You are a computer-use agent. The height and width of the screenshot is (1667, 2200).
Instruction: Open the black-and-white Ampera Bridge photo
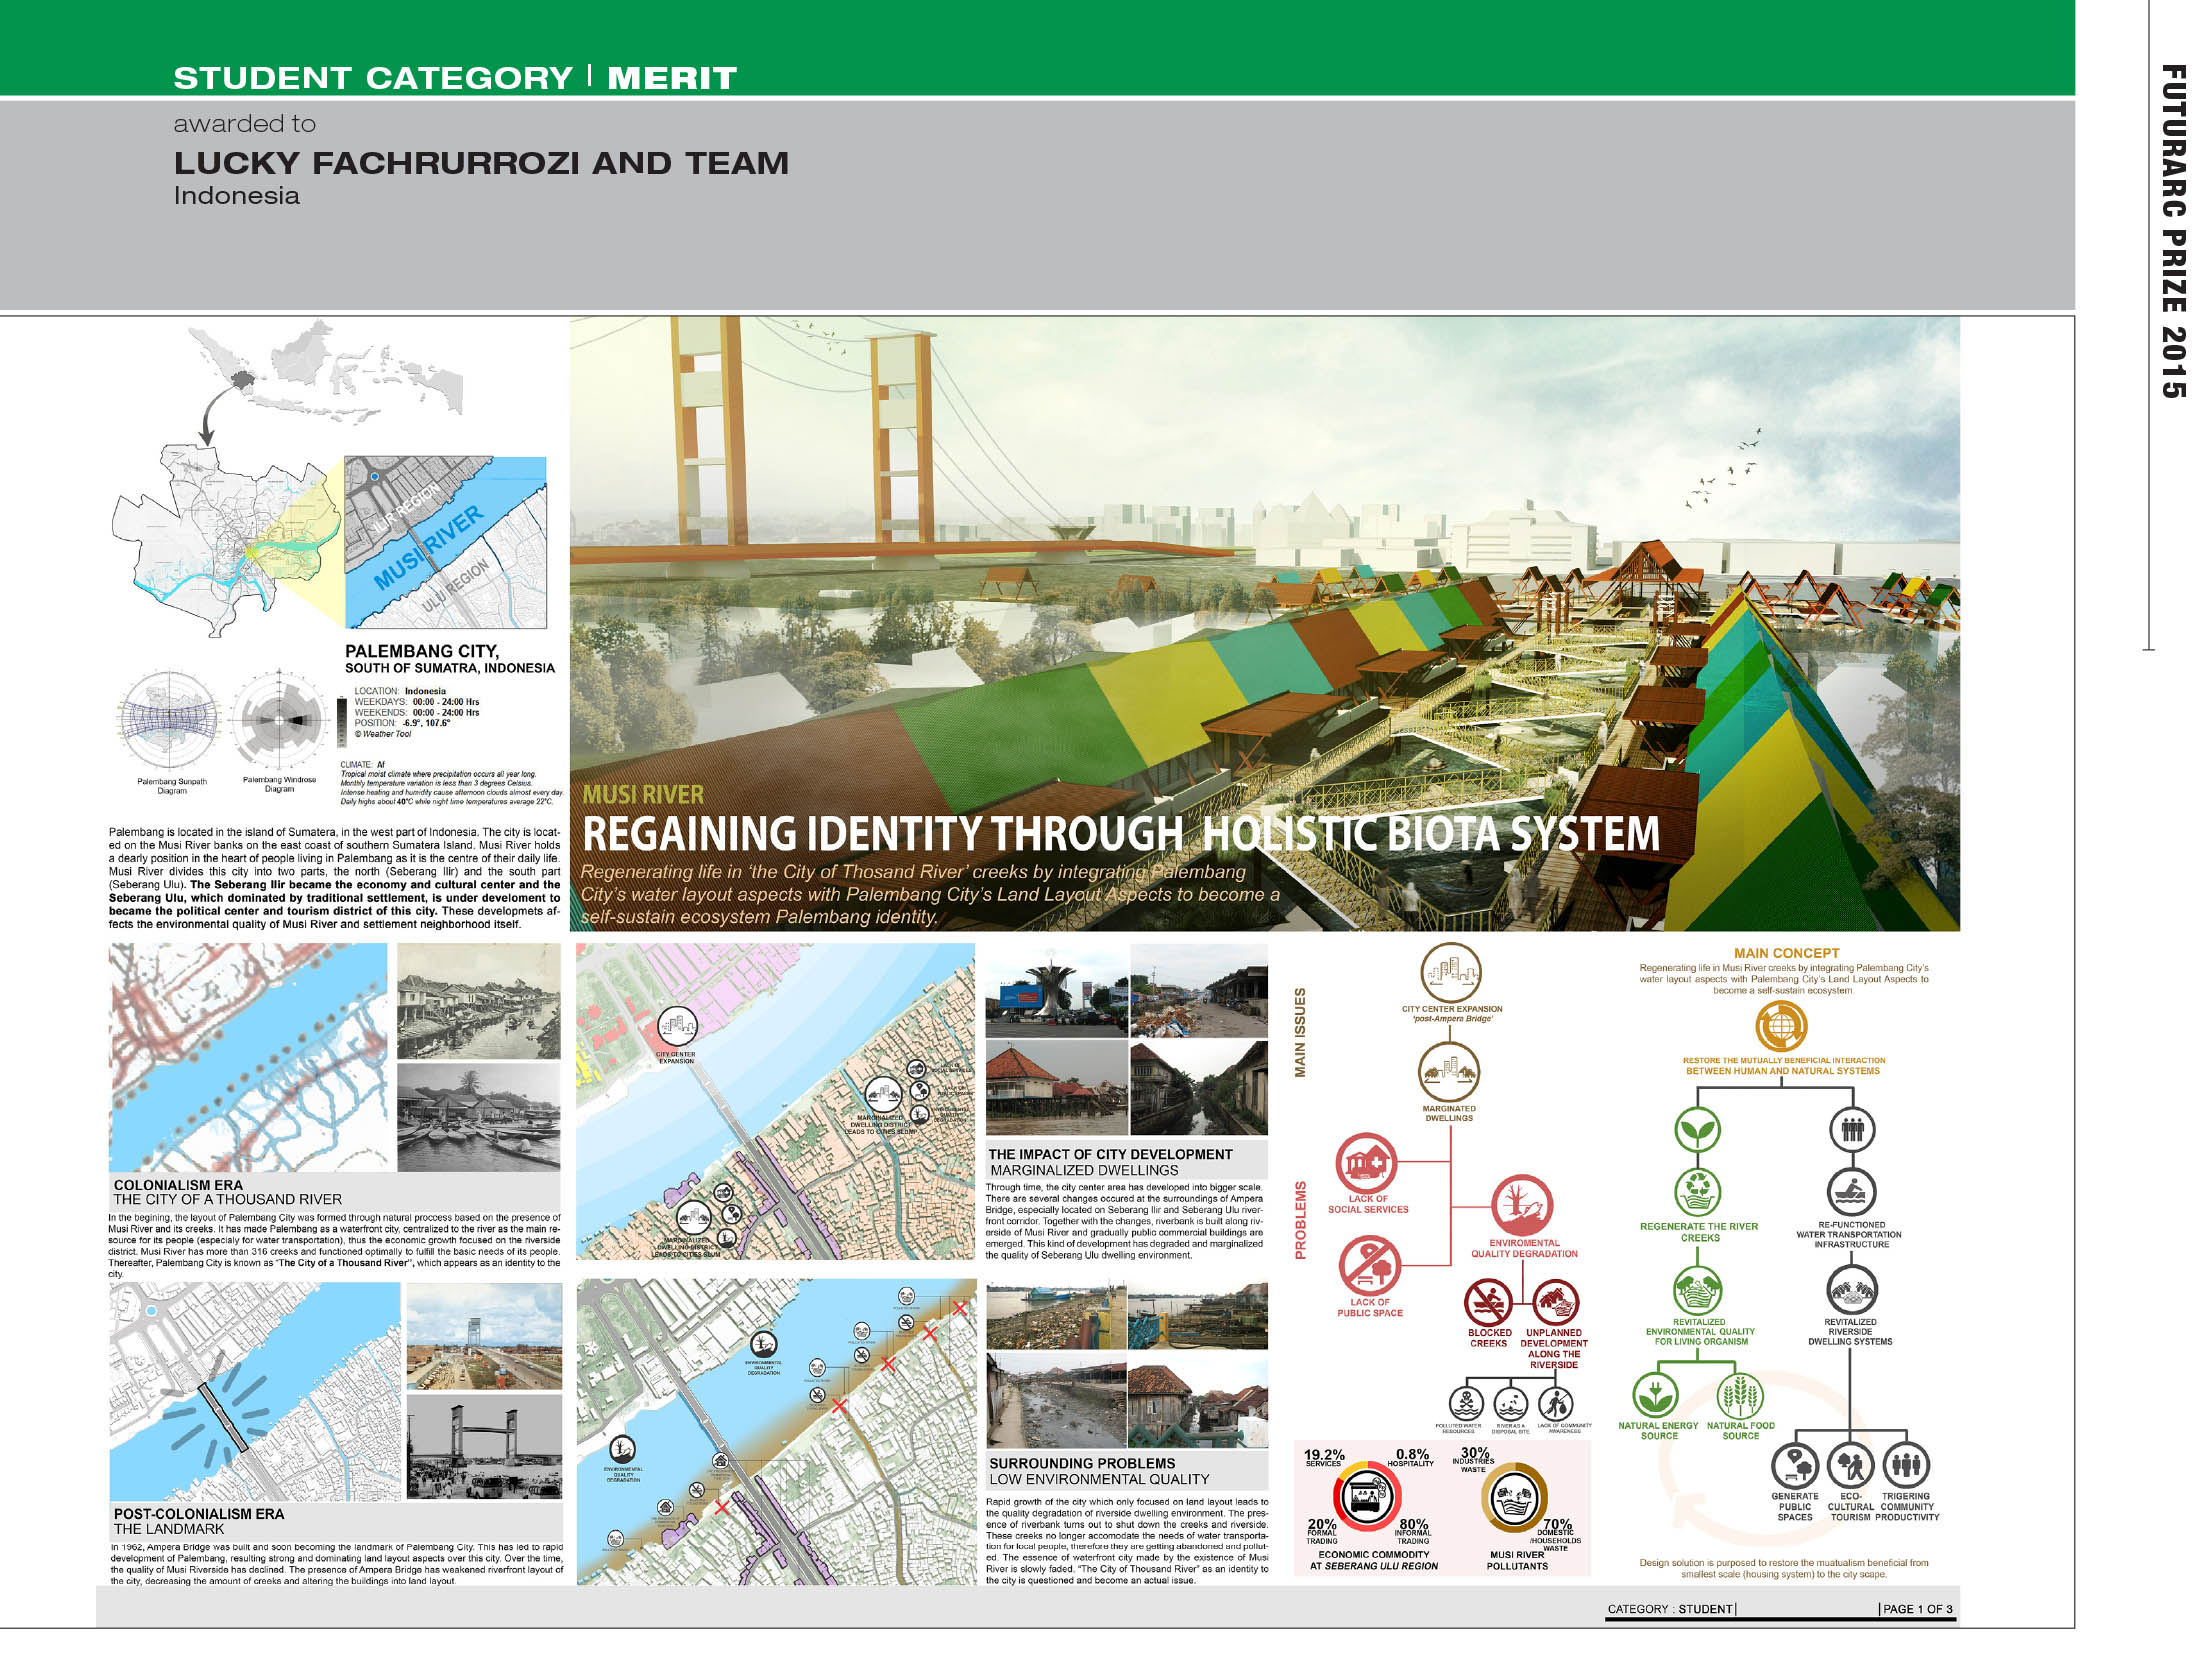coord(485,1448)
